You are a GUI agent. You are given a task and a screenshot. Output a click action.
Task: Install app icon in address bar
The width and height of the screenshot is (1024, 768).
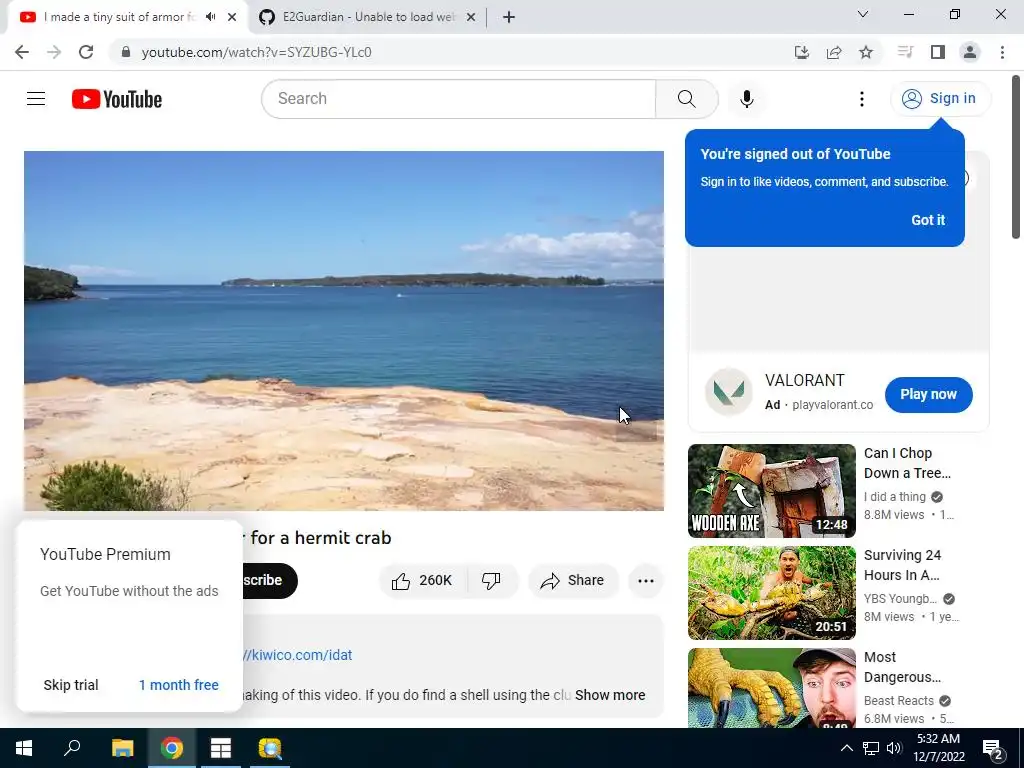tap(801, 52)
